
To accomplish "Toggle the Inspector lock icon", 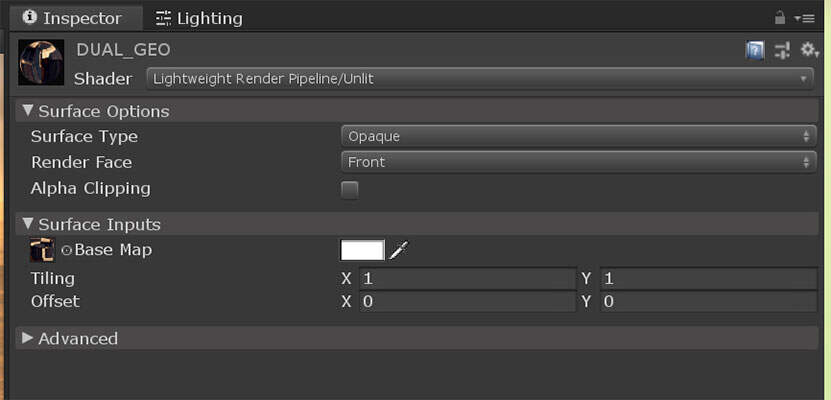I will (780, 18).
